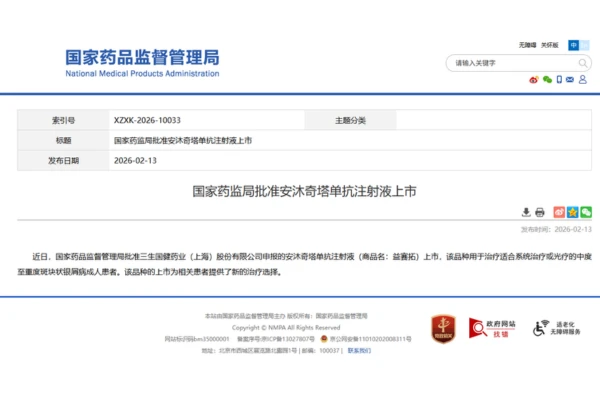Open the user account icon

click(x=585, y=79)
